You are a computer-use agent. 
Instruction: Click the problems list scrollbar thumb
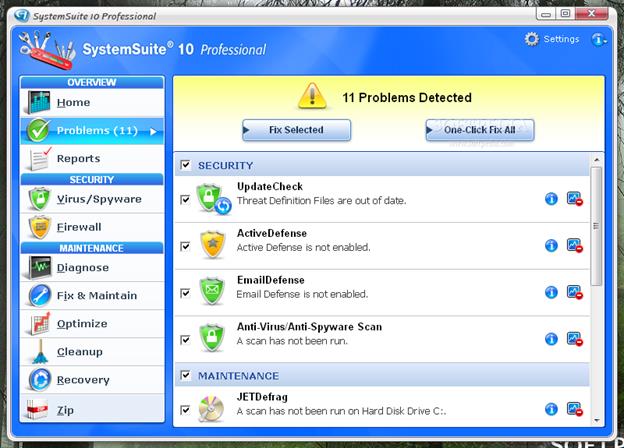596,226
